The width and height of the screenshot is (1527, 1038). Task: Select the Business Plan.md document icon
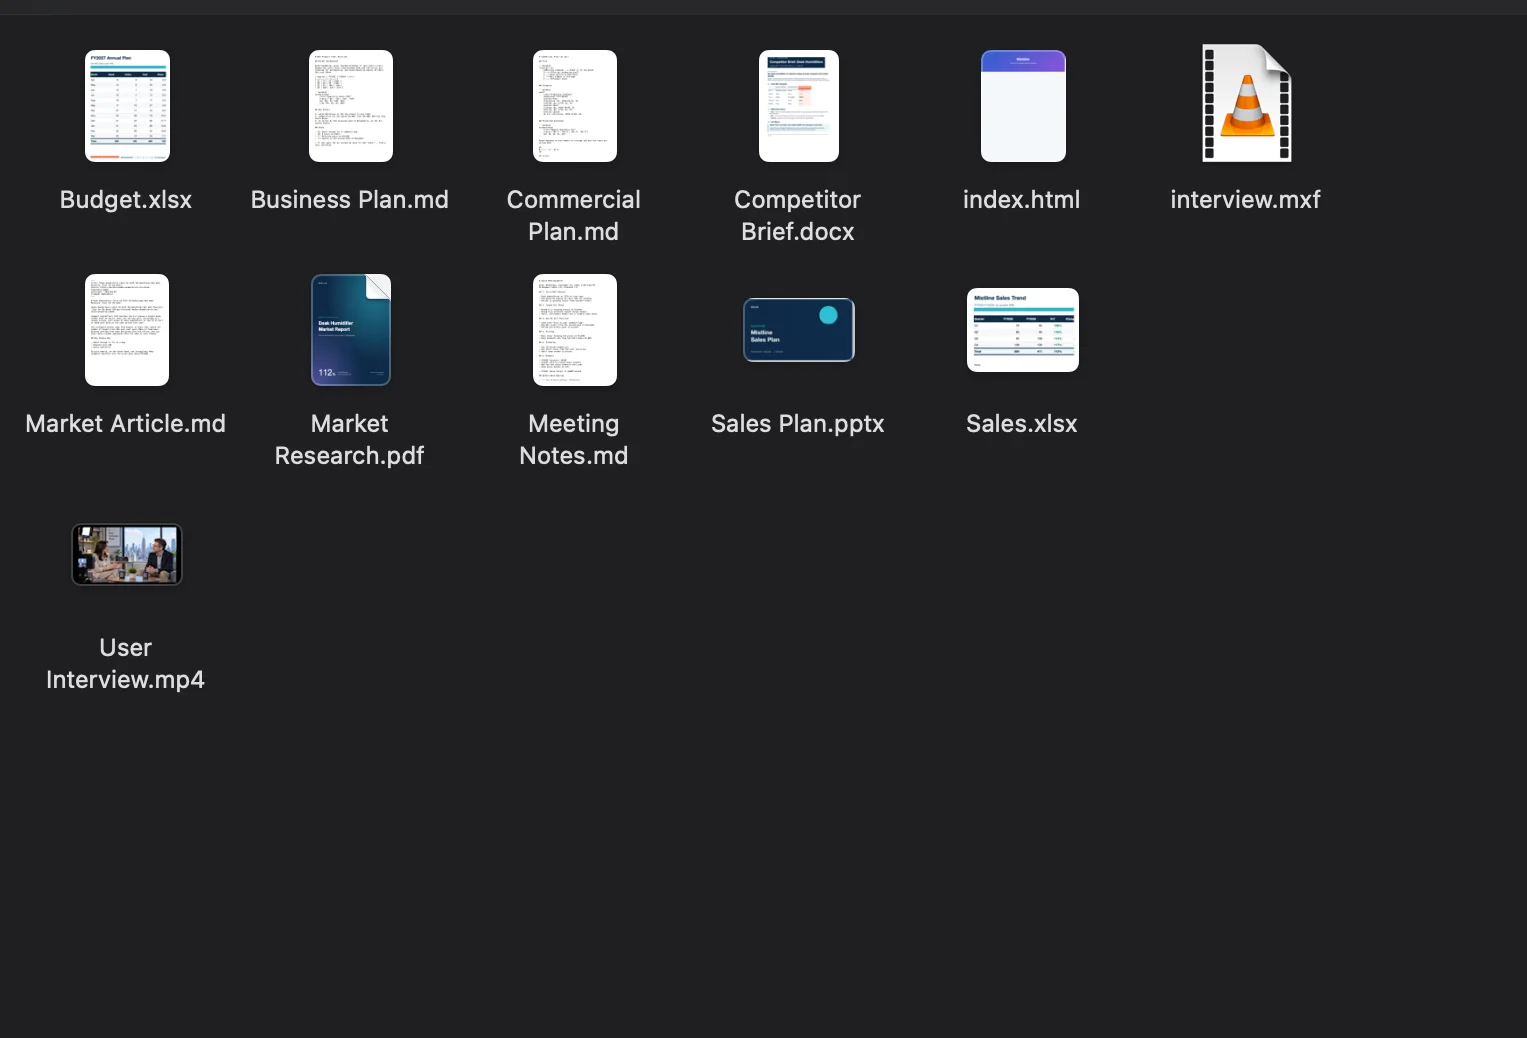click(351, 106)
